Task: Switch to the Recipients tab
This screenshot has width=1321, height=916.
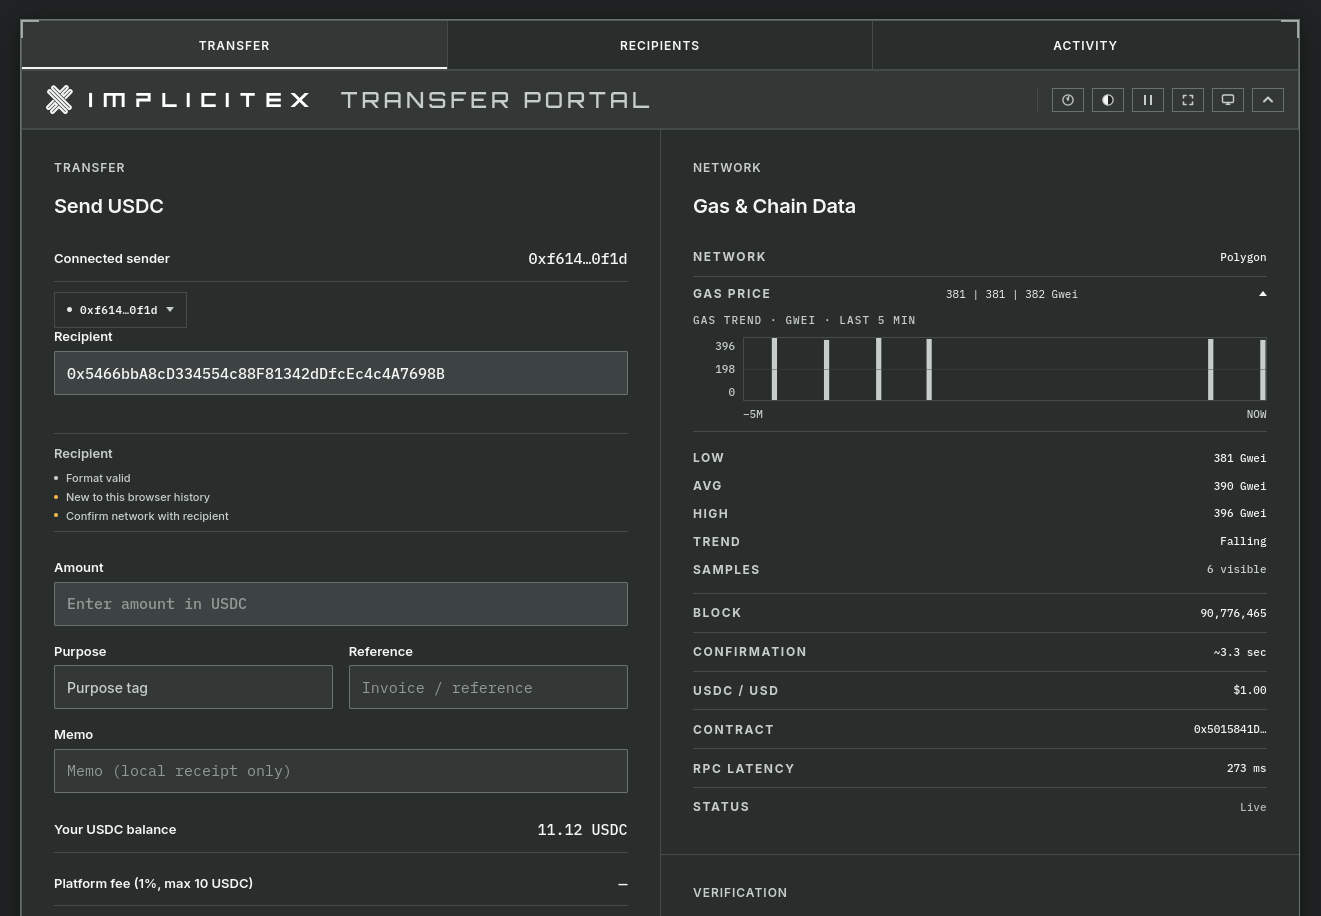Action: tap(660, 46)
